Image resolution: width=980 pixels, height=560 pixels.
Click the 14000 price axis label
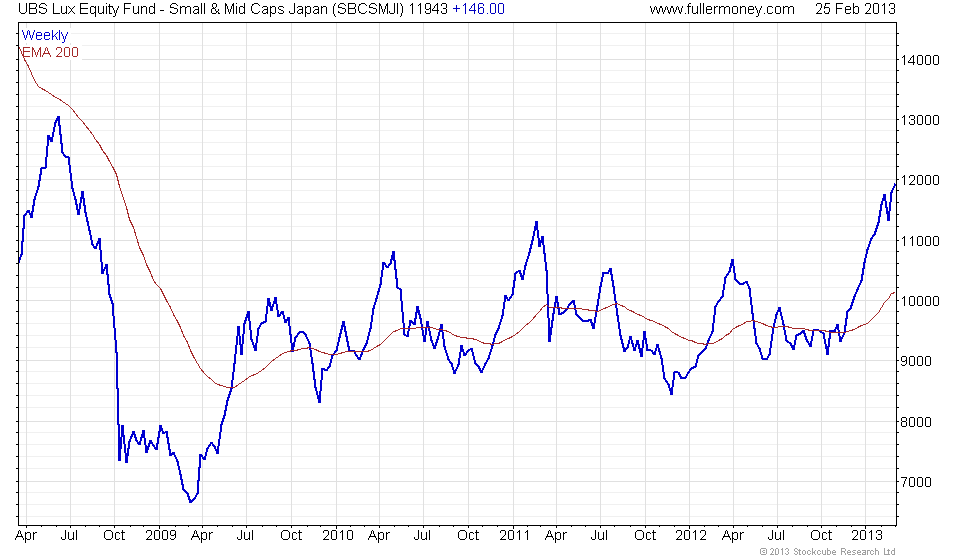(x=920, y=61)
